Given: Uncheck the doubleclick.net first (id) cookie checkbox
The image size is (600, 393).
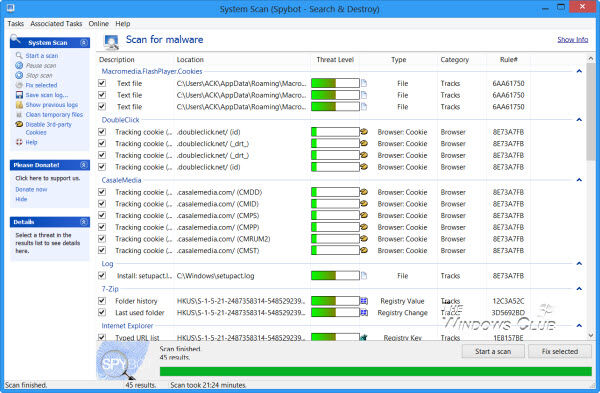Looking at the screenshot, I should (102, 132).
